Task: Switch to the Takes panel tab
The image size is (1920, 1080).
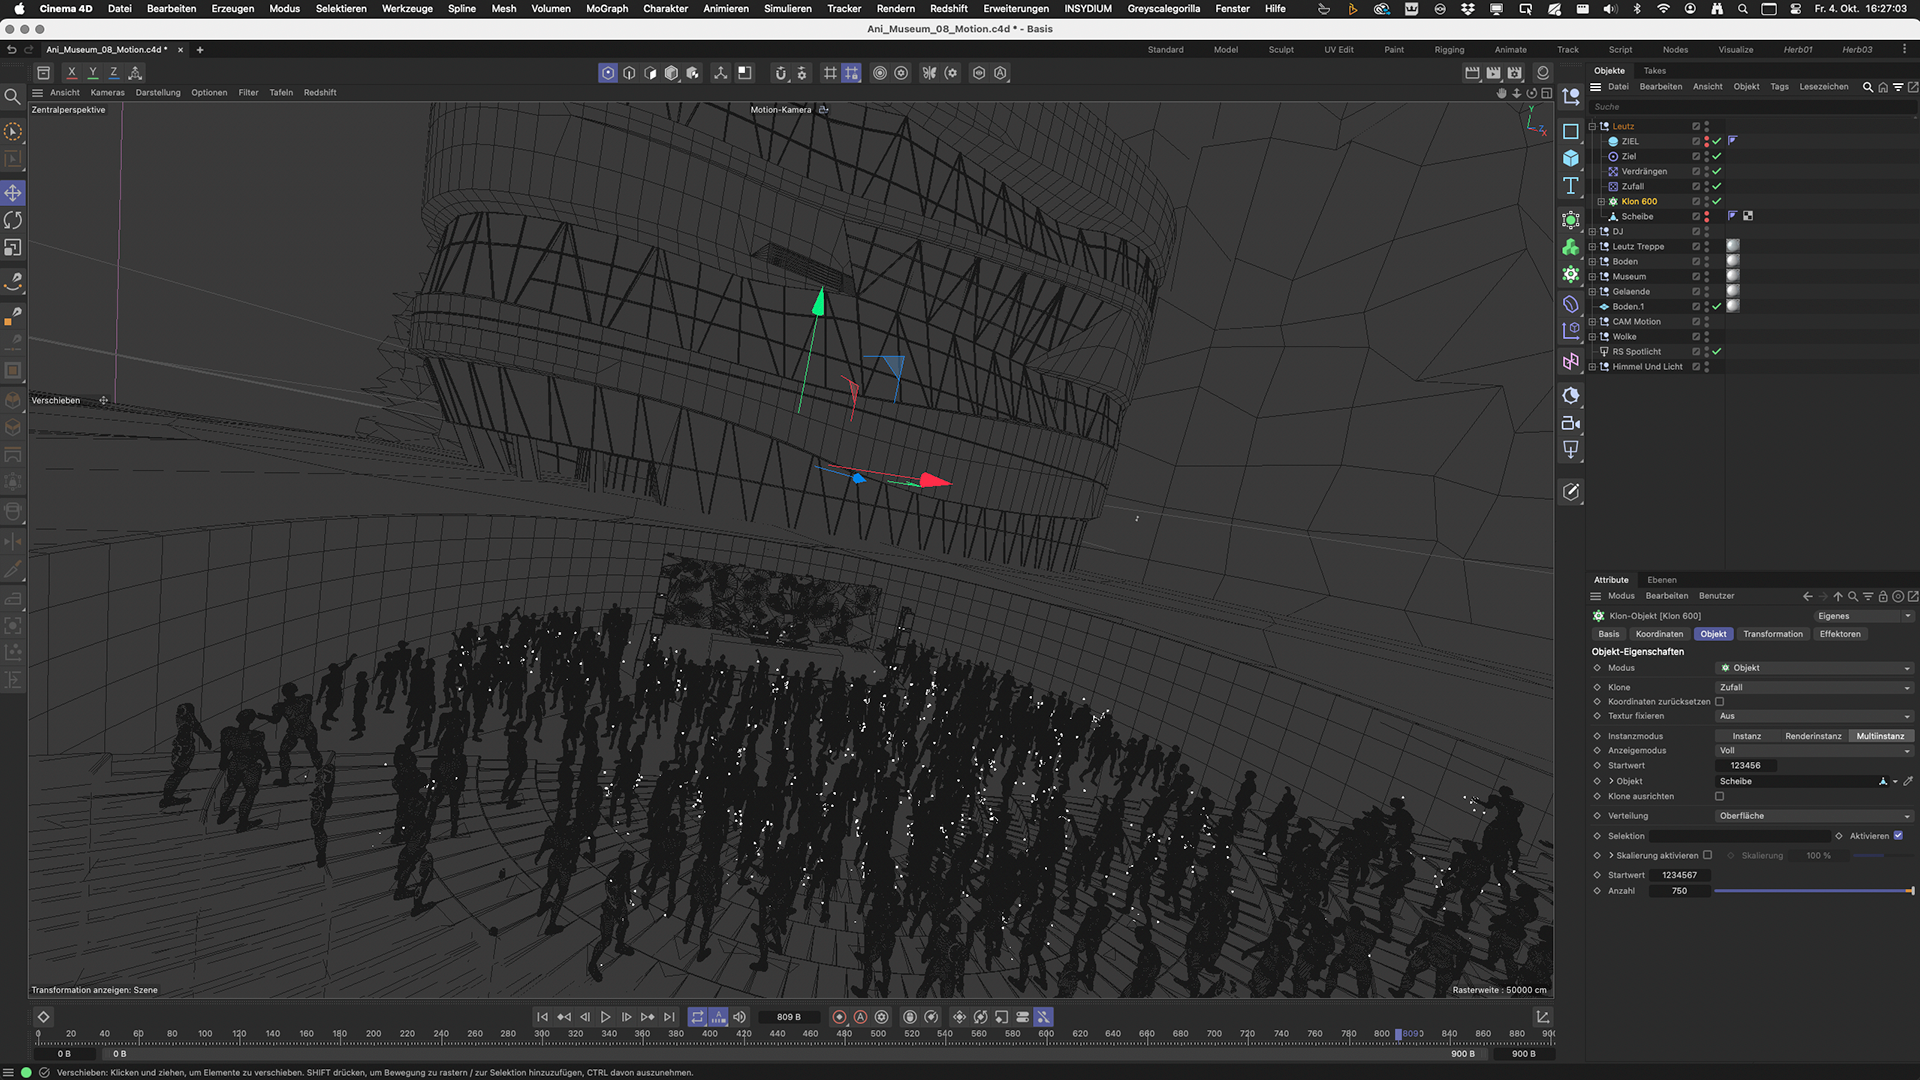Action: (1655, 71)
